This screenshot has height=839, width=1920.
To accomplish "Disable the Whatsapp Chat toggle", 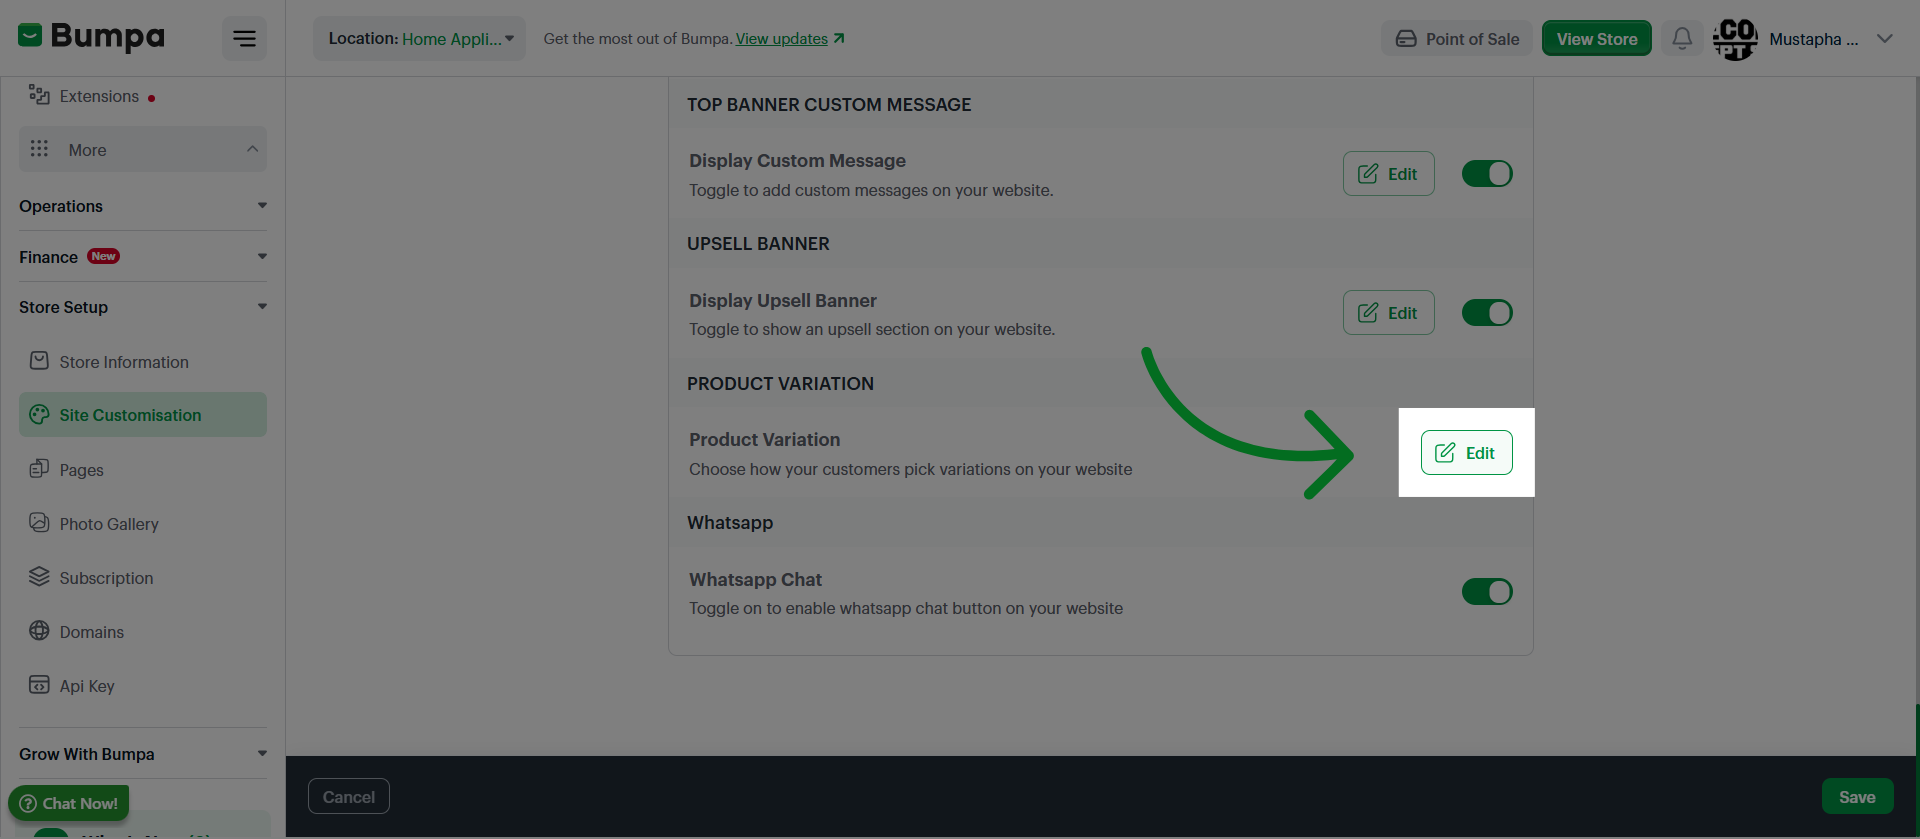I will coord(1487,592).
